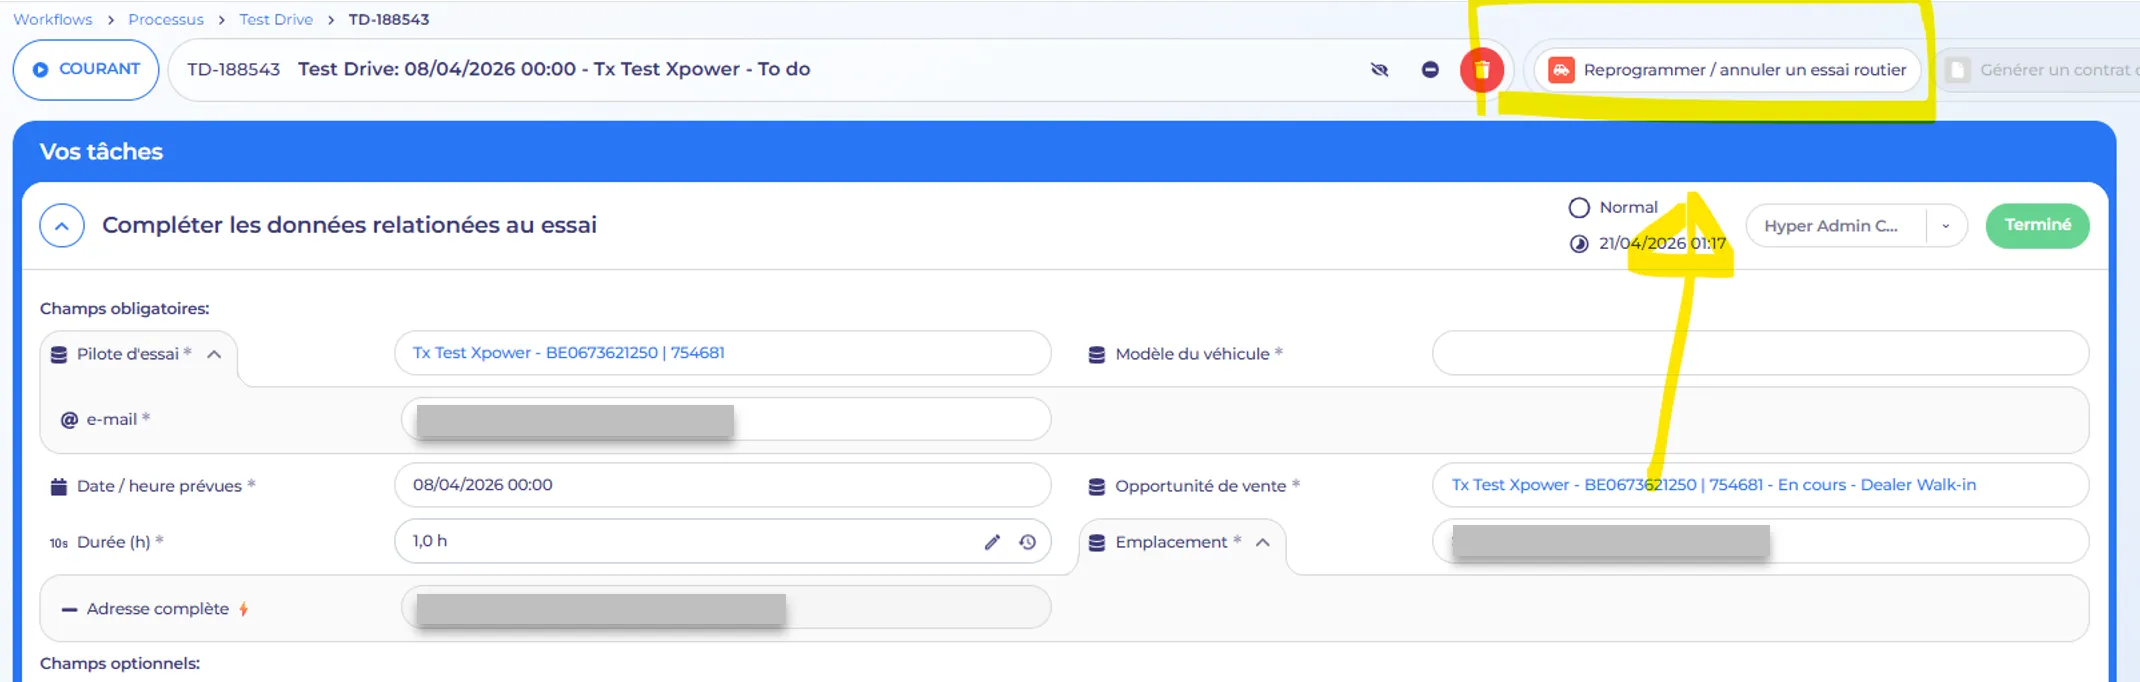
Task: Click the e-mail input field
Action: point(726,419)
